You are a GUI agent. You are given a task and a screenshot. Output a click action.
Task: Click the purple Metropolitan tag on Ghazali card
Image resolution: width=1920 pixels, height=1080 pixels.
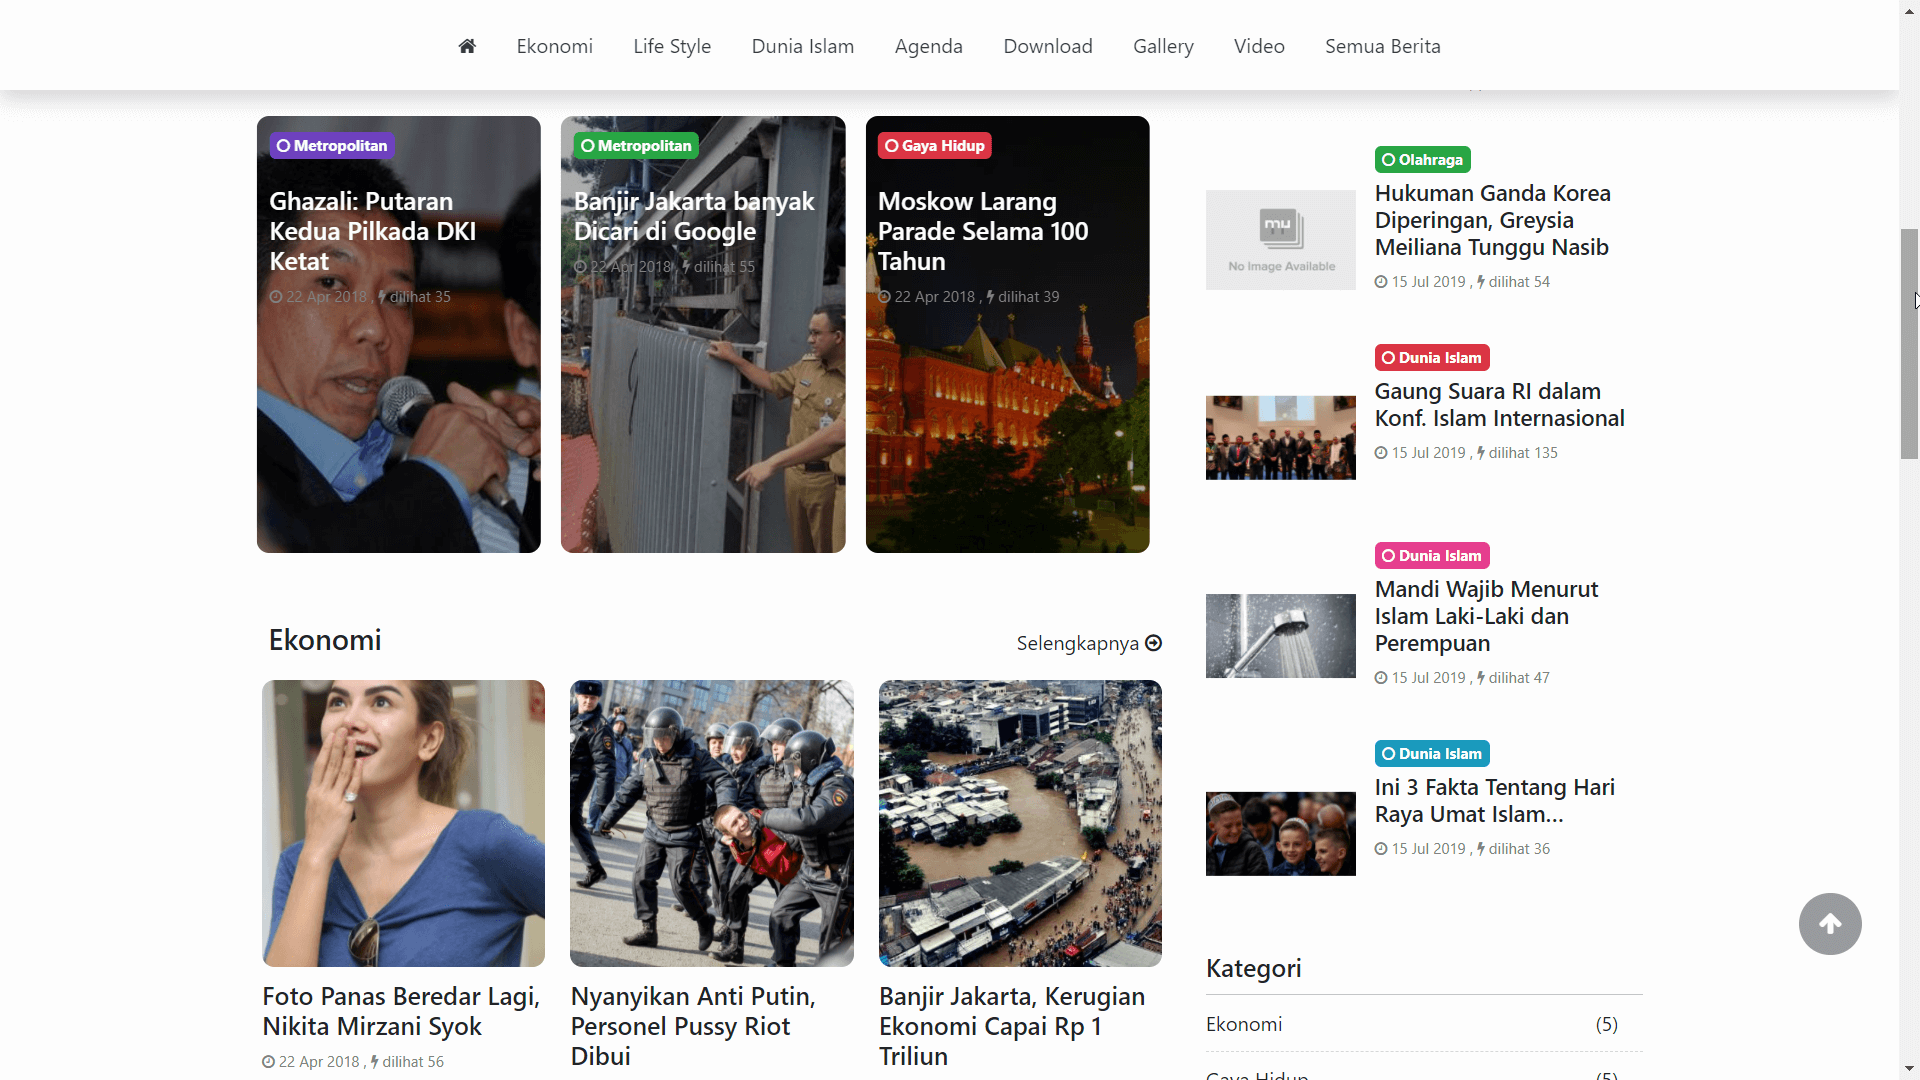coord(332,146)
